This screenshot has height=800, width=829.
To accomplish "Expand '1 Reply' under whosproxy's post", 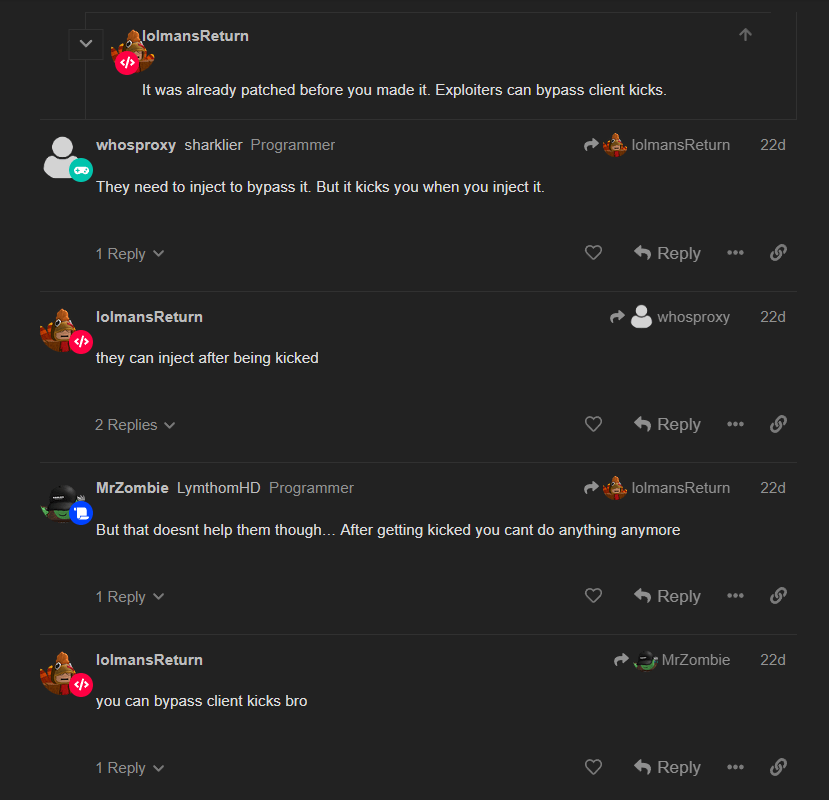I will click(x=130, y=254).
